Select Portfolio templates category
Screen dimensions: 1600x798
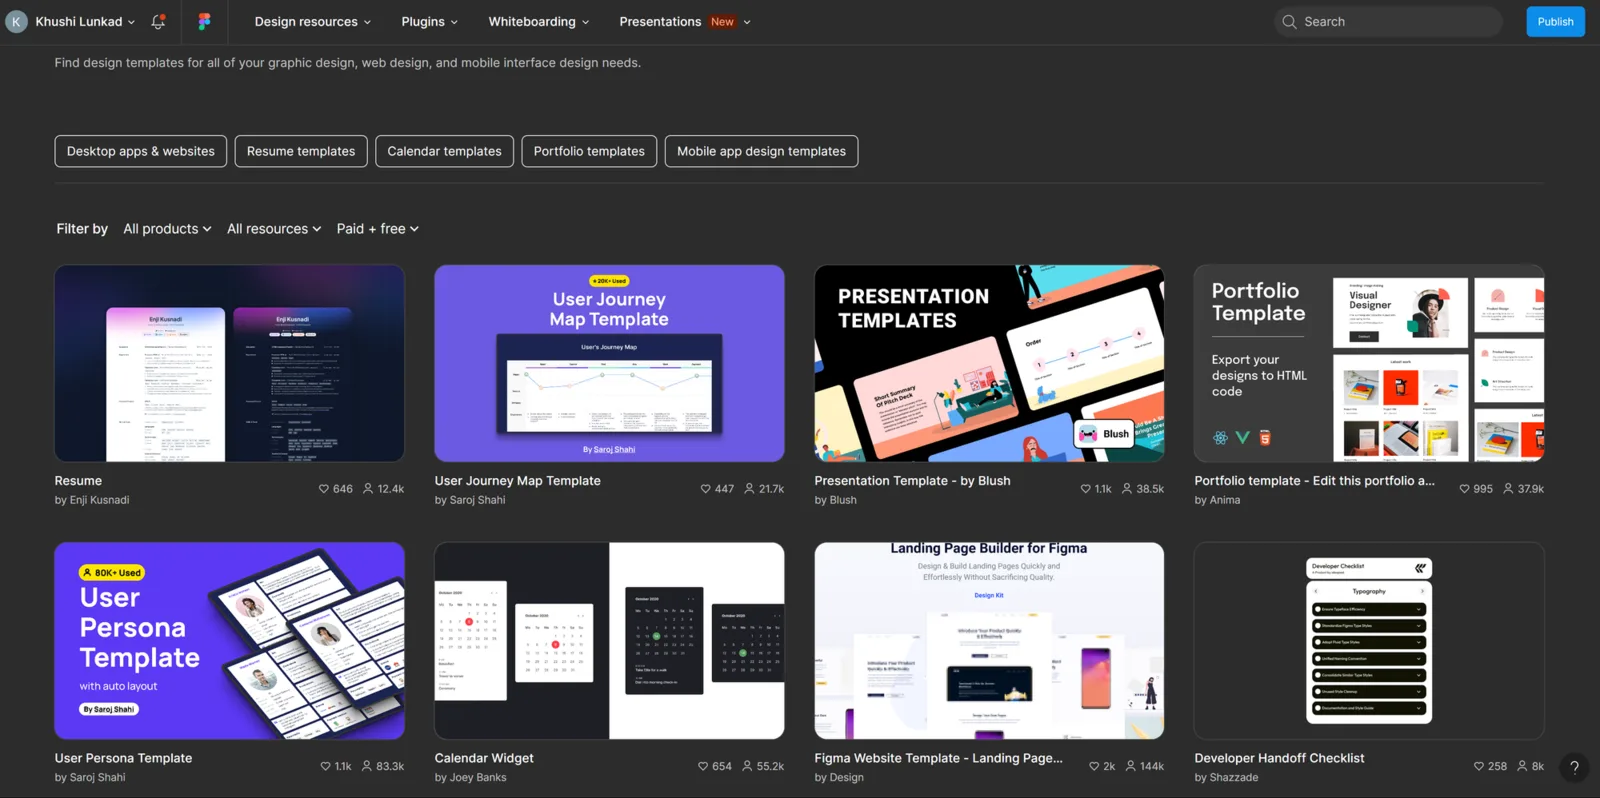pos(589,151)
